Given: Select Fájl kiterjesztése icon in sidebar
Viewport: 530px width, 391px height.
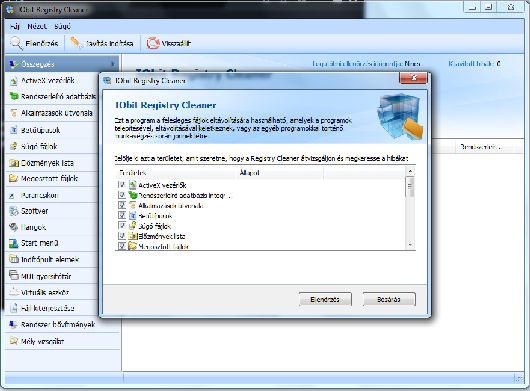Looking at the screenshot, I should tap(13, 308).
